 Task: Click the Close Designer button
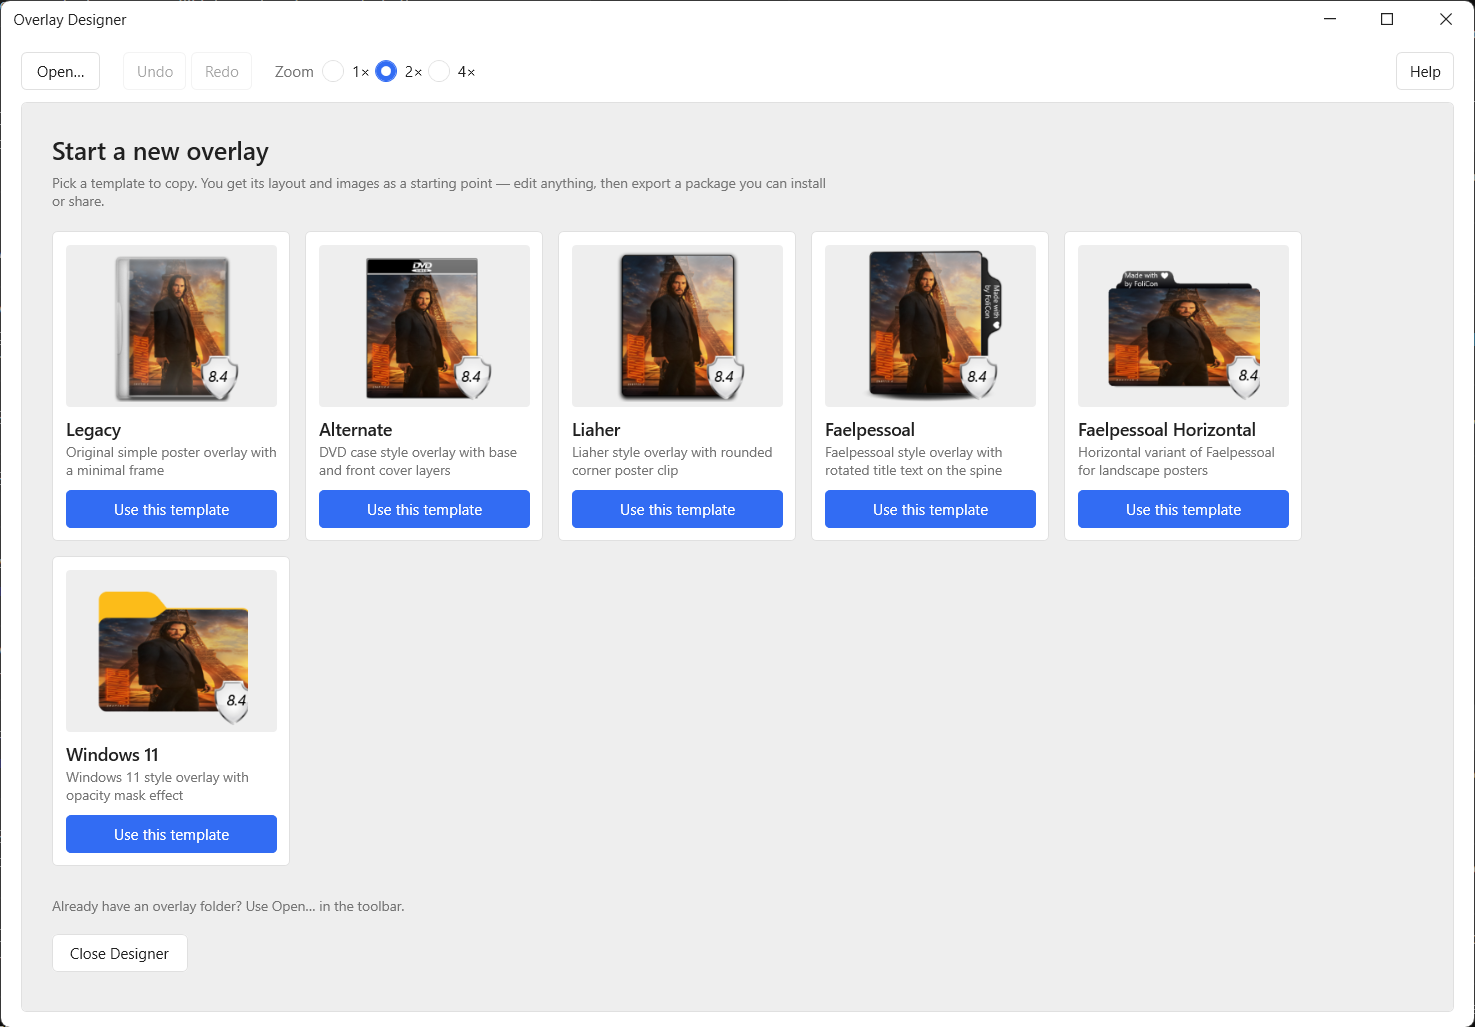pyautogui.click(x=120, y=953)
